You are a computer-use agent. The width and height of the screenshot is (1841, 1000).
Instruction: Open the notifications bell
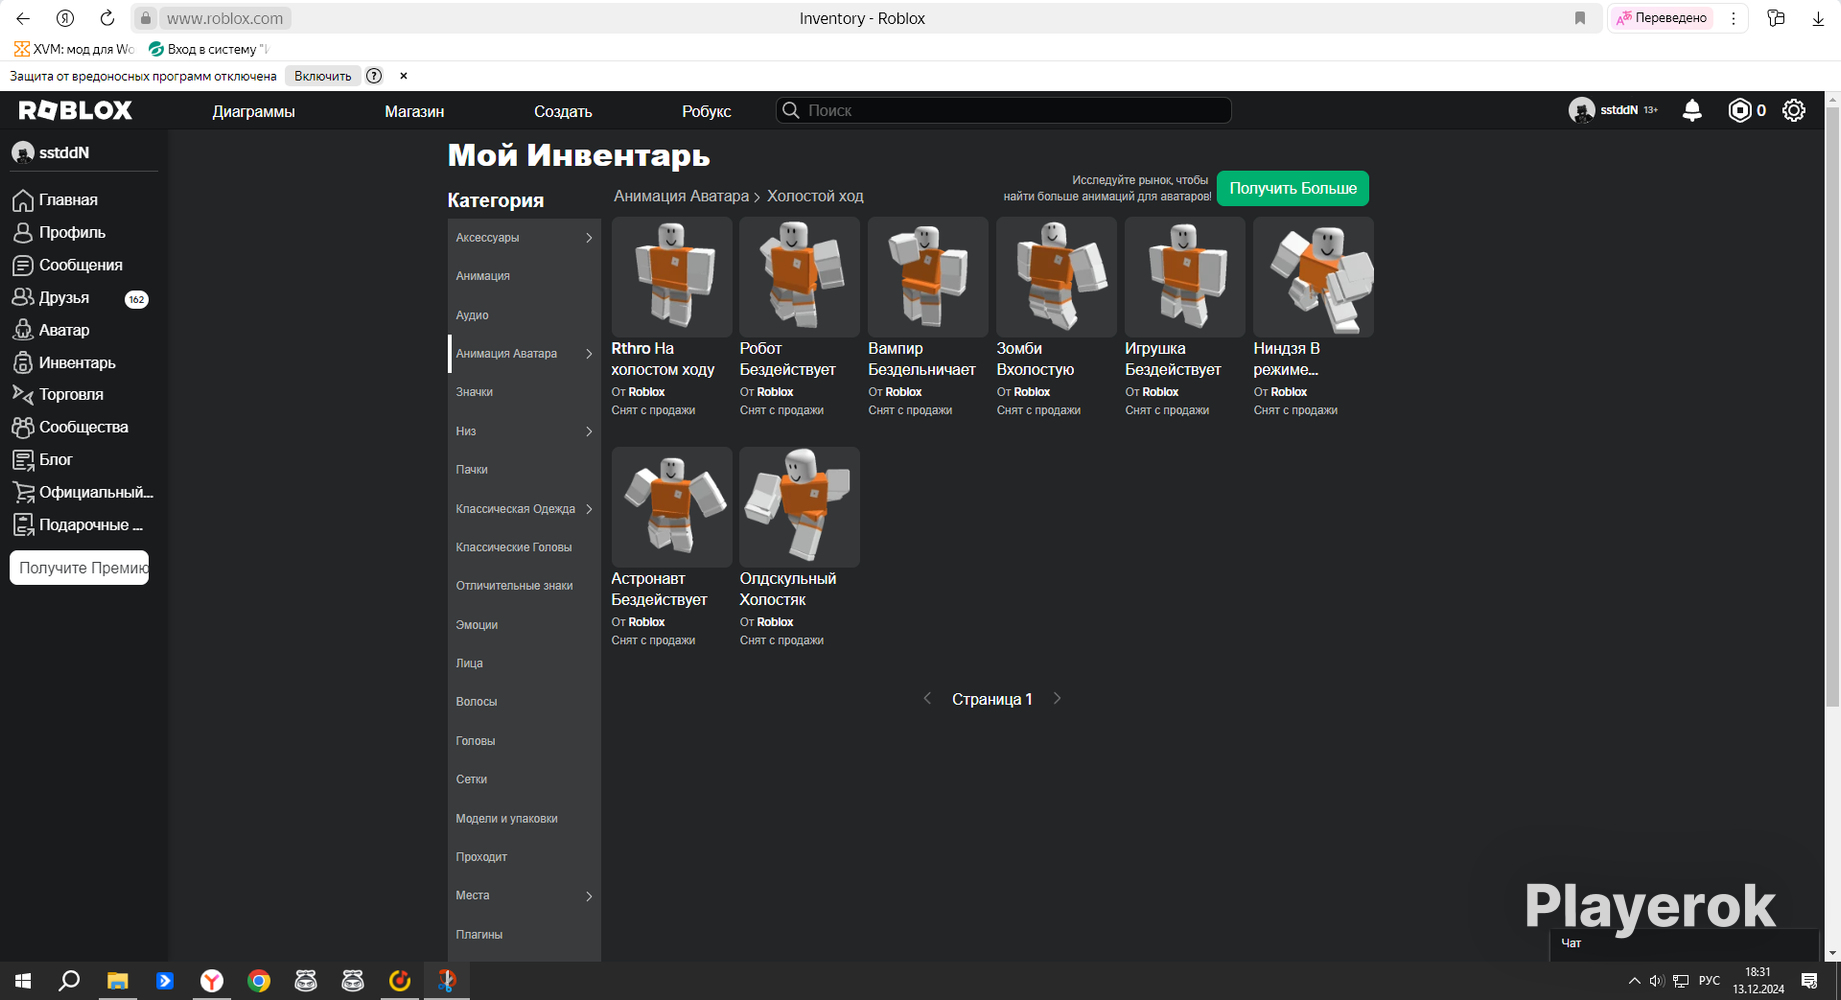[1692, 110]
